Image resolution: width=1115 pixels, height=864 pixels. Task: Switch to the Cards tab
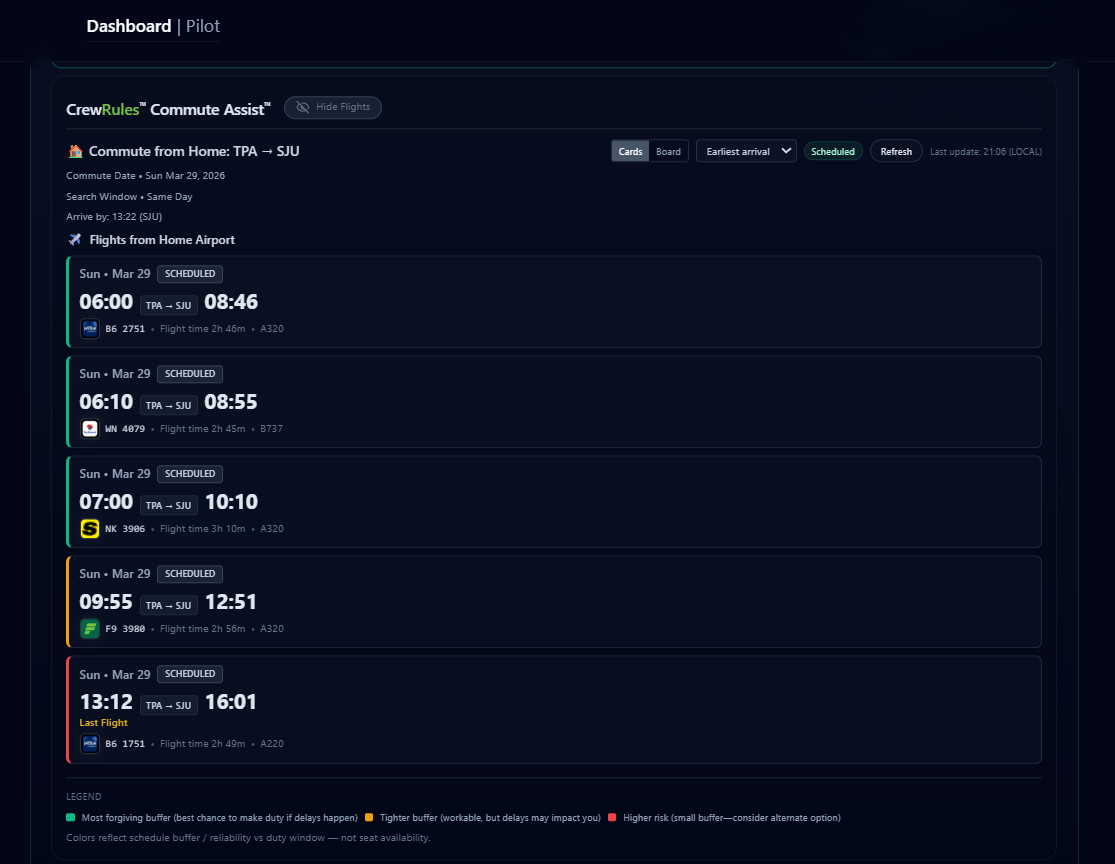coord(630,150)
